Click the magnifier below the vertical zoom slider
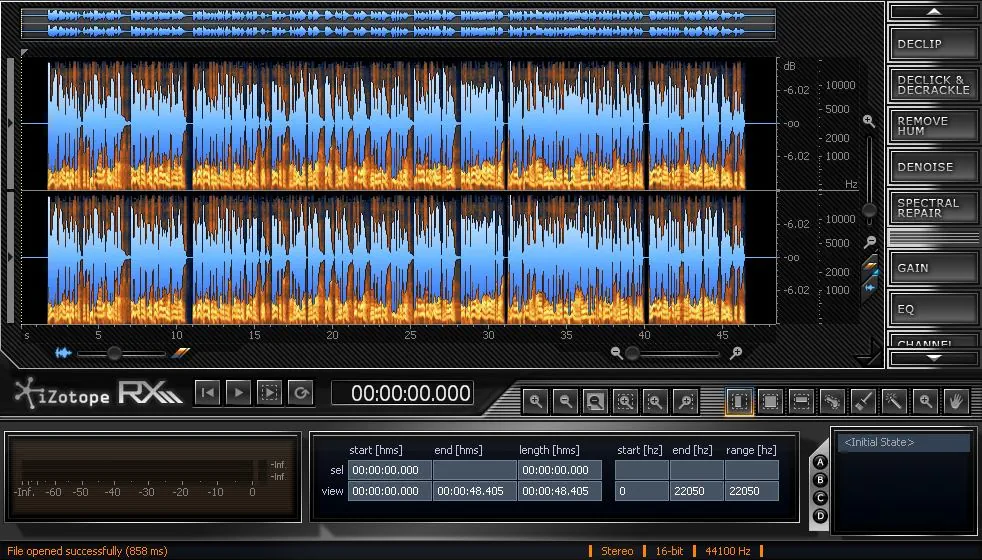 (869, 241)
